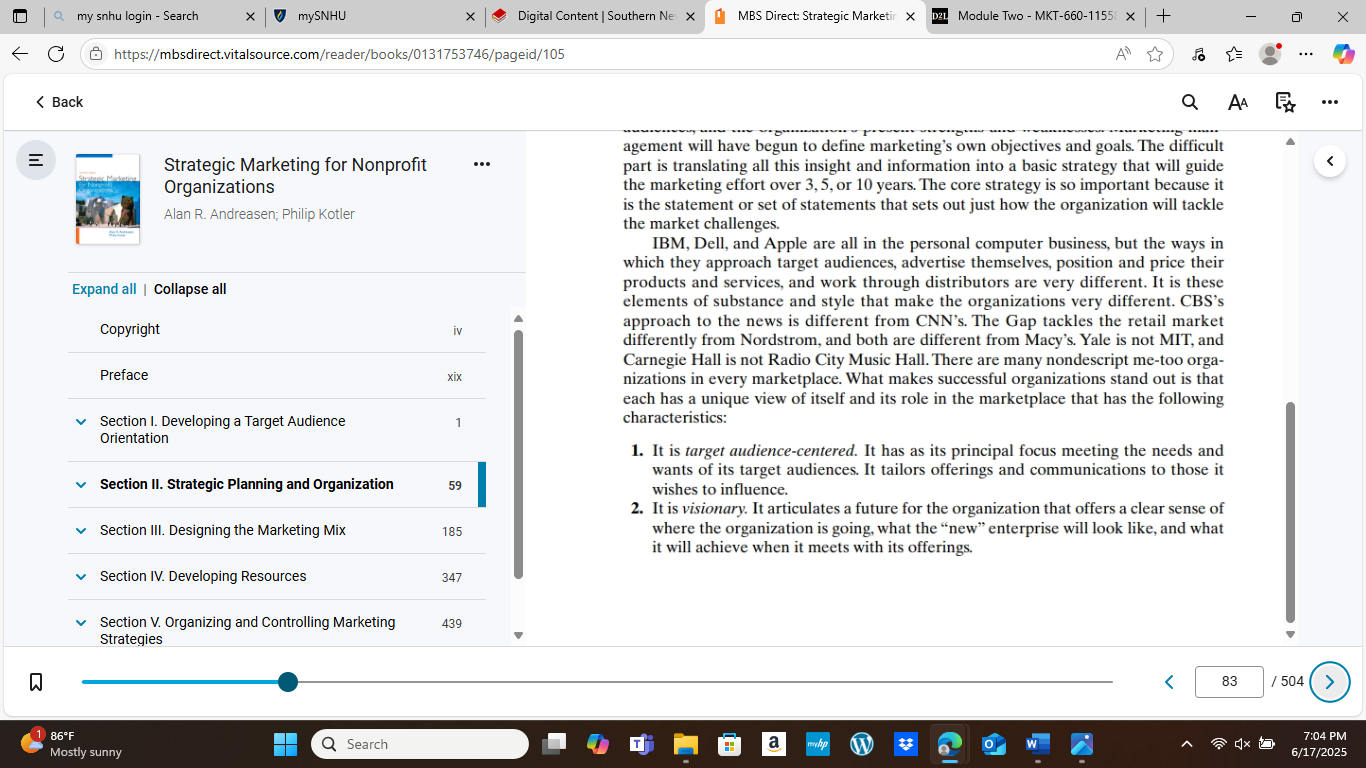Open Microsoft Teams from taskbar
Screen dimensions: 1366x768
(x=641, y=744)
